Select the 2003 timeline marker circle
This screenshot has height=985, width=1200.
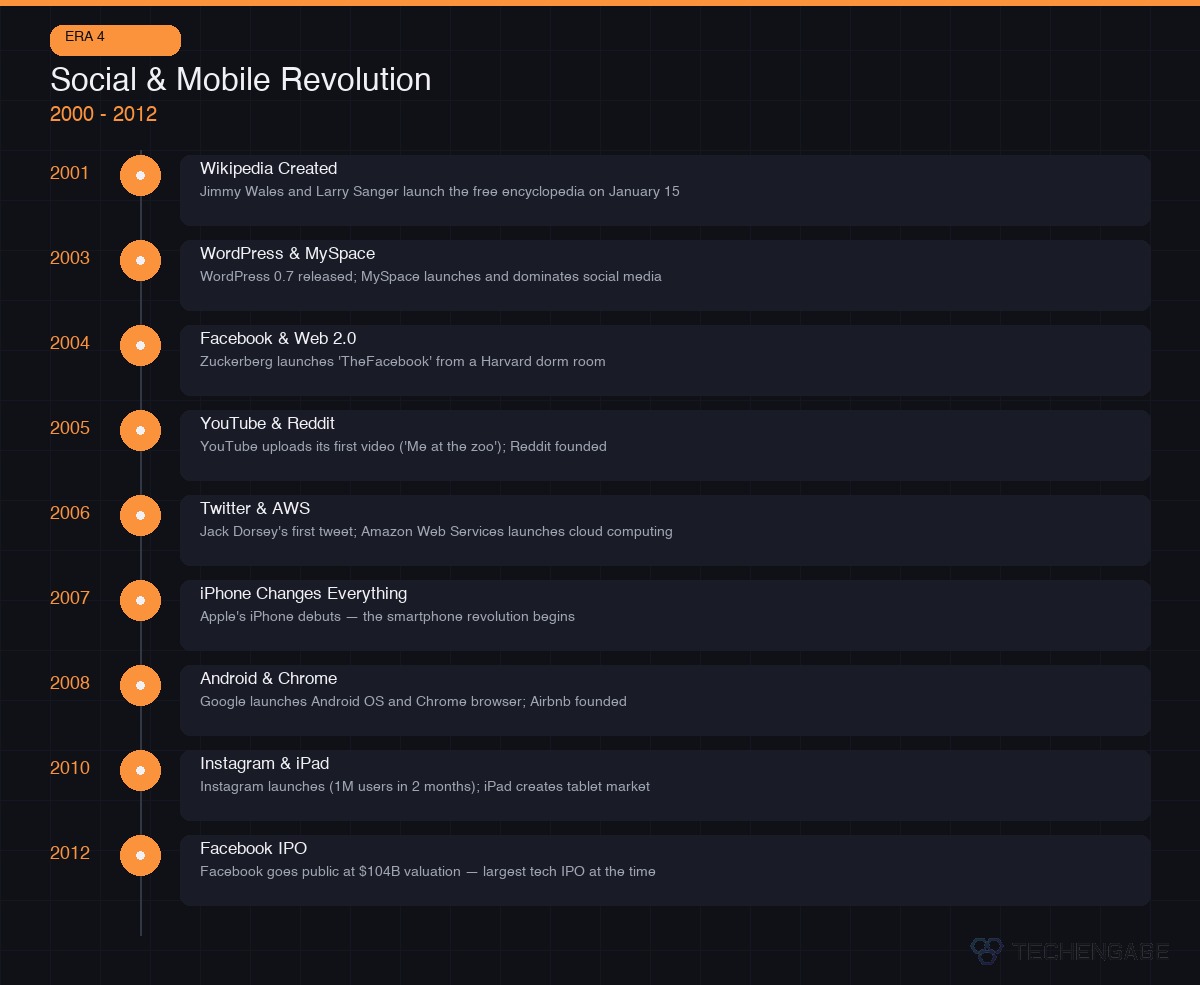(140, 261)
